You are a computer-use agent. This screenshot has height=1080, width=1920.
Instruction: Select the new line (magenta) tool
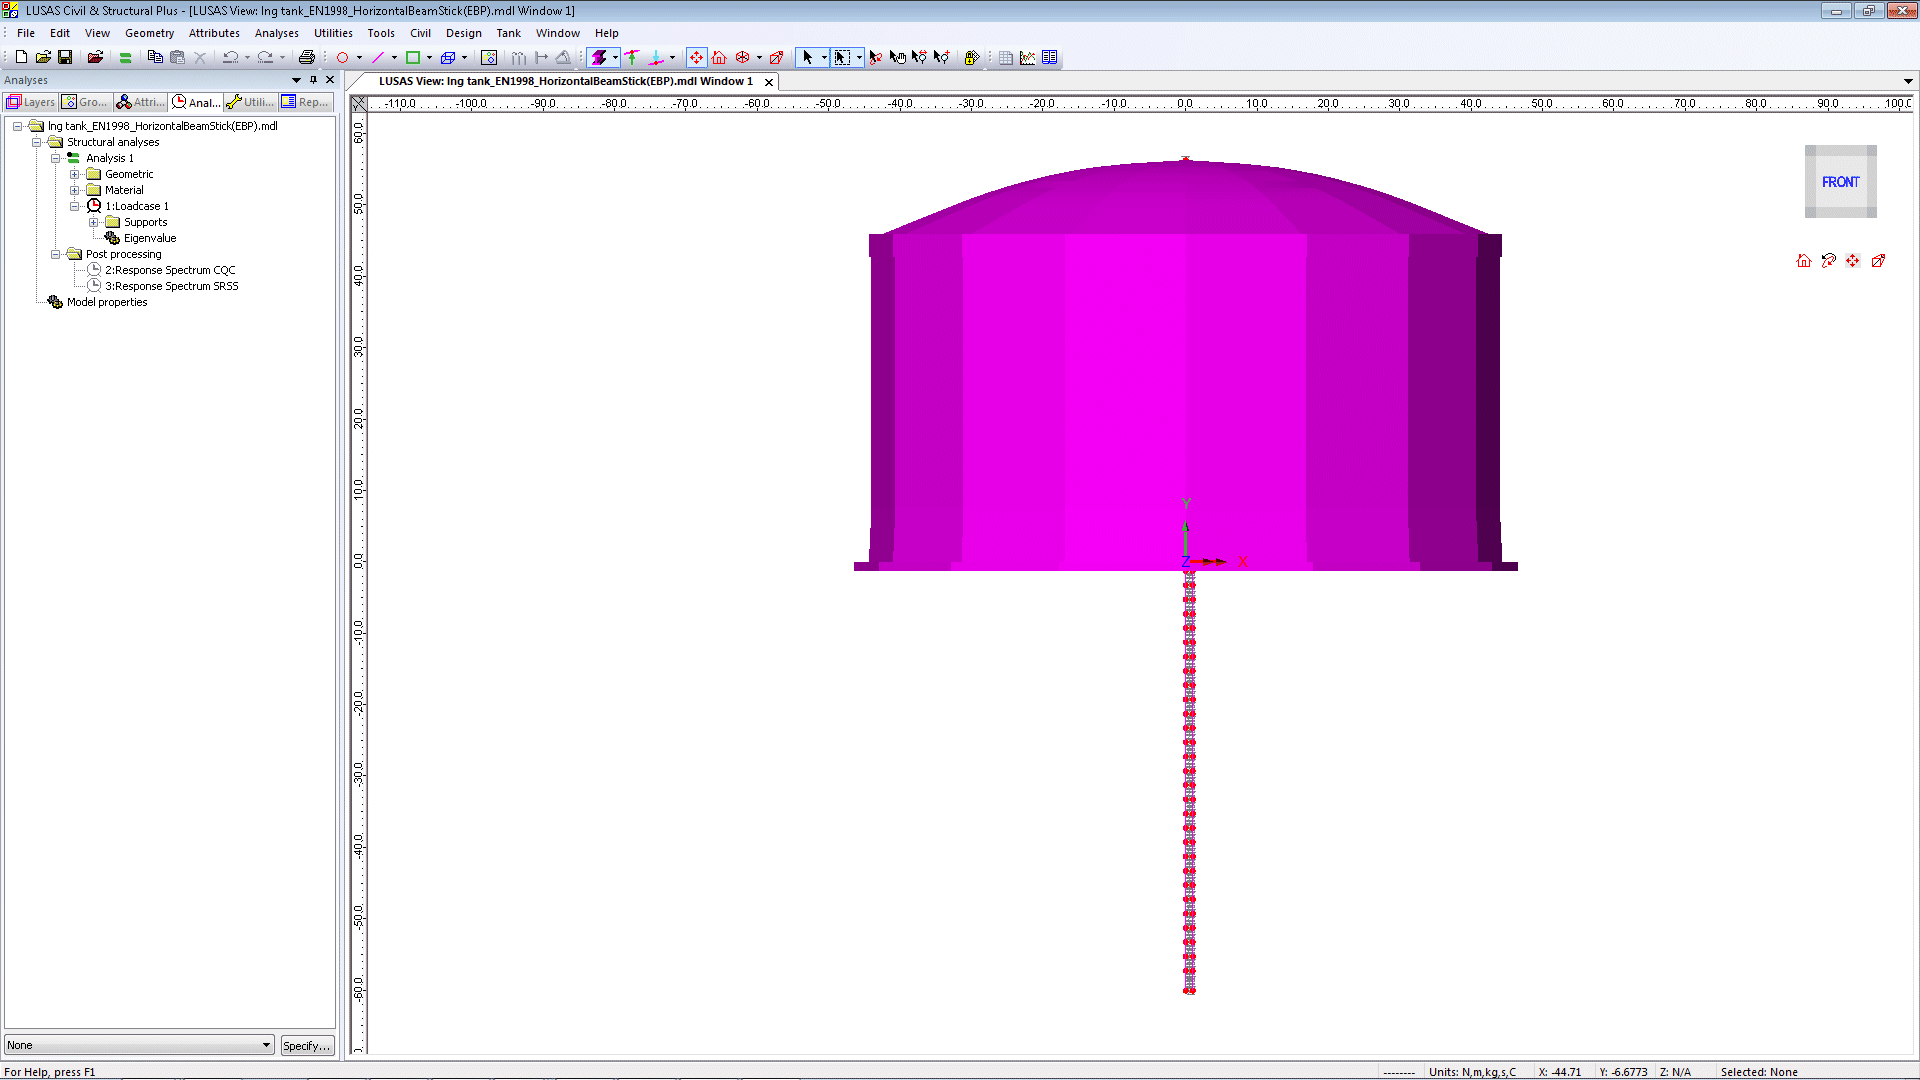[377, 57]
